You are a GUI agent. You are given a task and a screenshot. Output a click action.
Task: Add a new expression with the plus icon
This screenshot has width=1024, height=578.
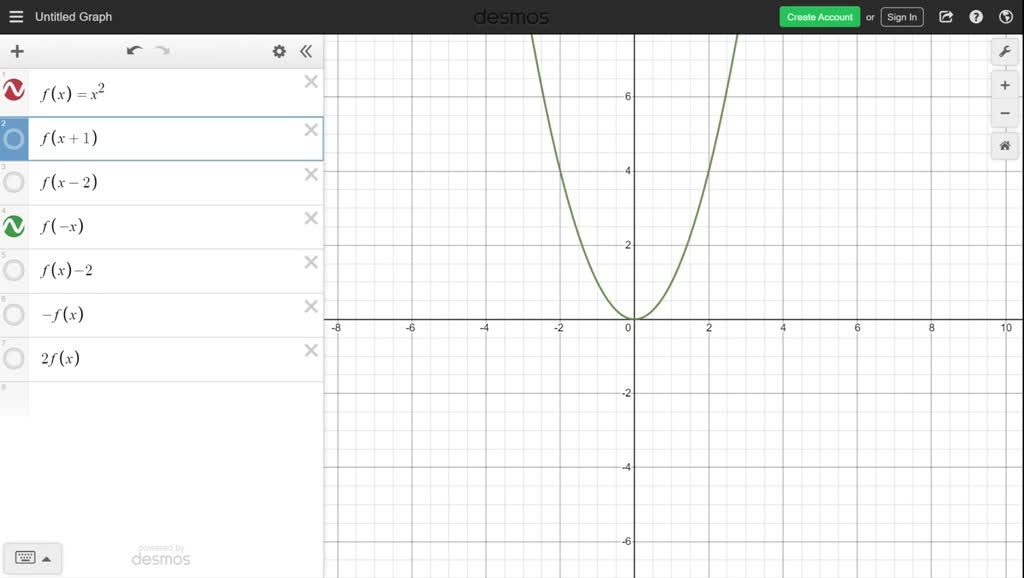click(x=16, y=51)
